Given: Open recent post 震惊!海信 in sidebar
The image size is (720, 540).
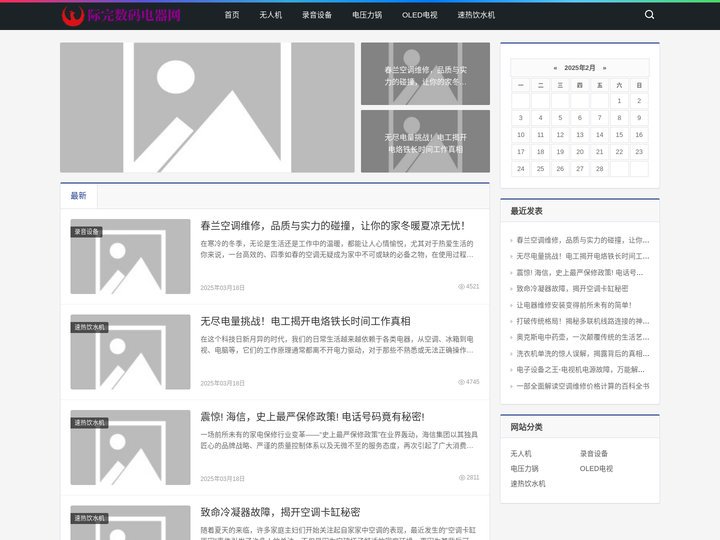Looking at the screenshot, I should [579, 272].
